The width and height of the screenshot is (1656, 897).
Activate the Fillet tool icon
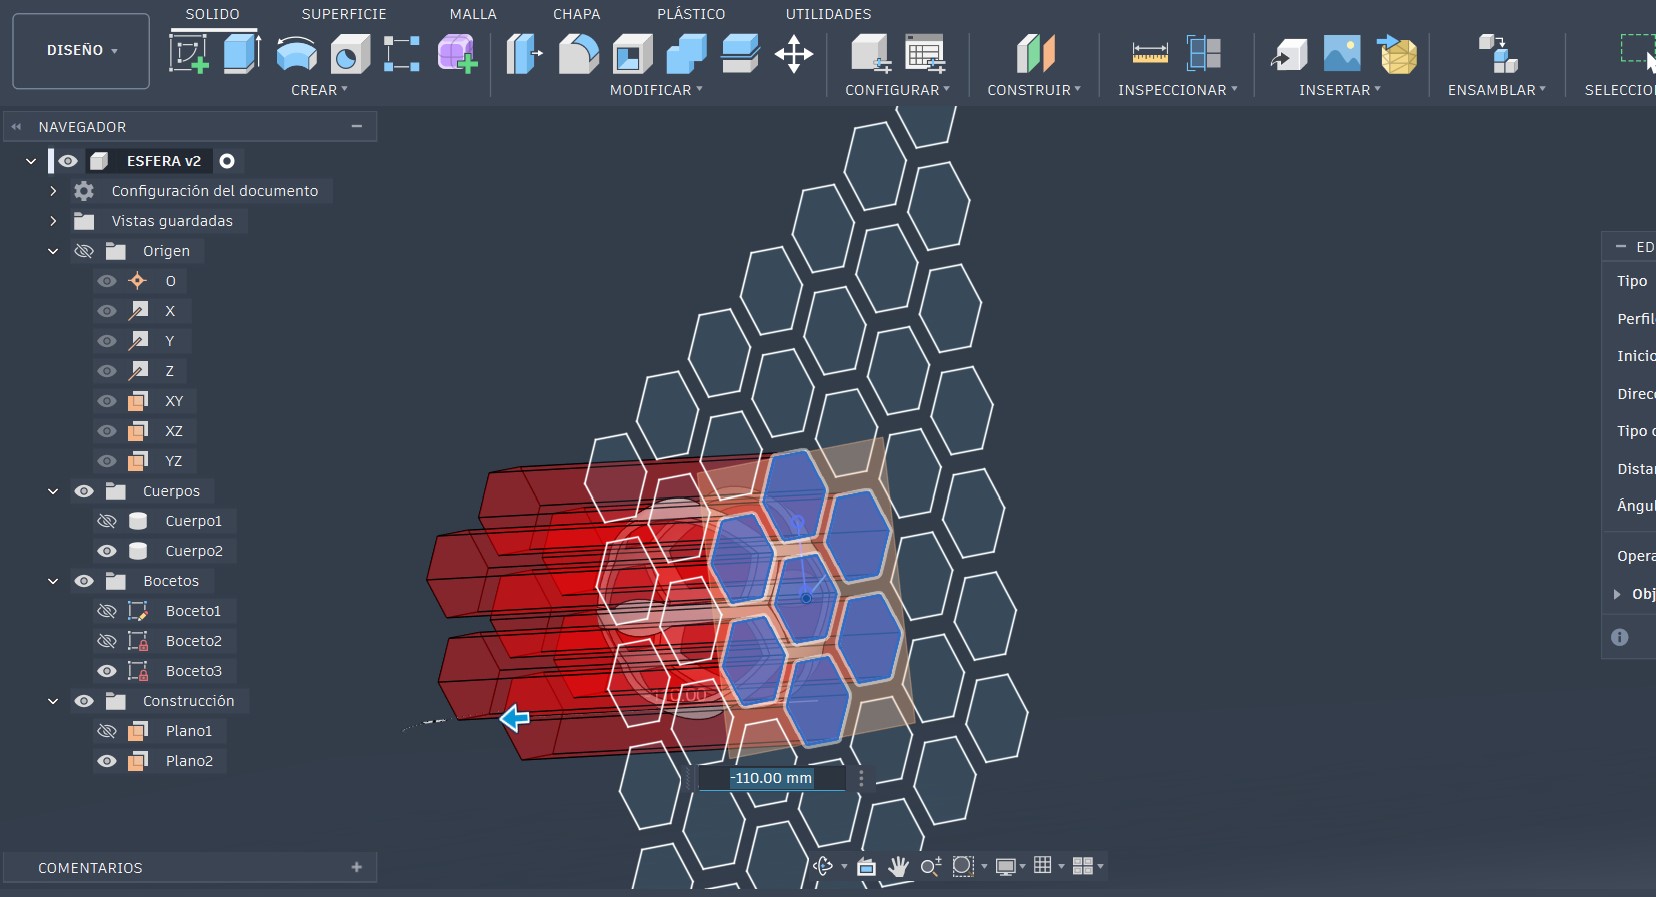[579, 54]
